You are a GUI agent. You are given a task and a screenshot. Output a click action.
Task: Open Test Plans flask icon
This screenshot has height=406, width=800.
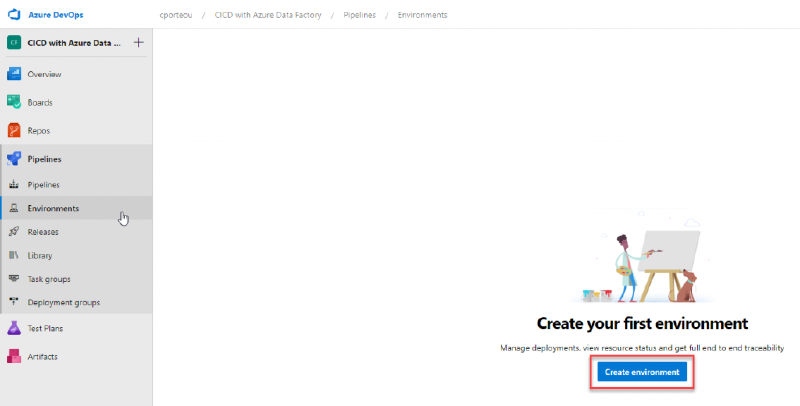(x=14, y=328)
